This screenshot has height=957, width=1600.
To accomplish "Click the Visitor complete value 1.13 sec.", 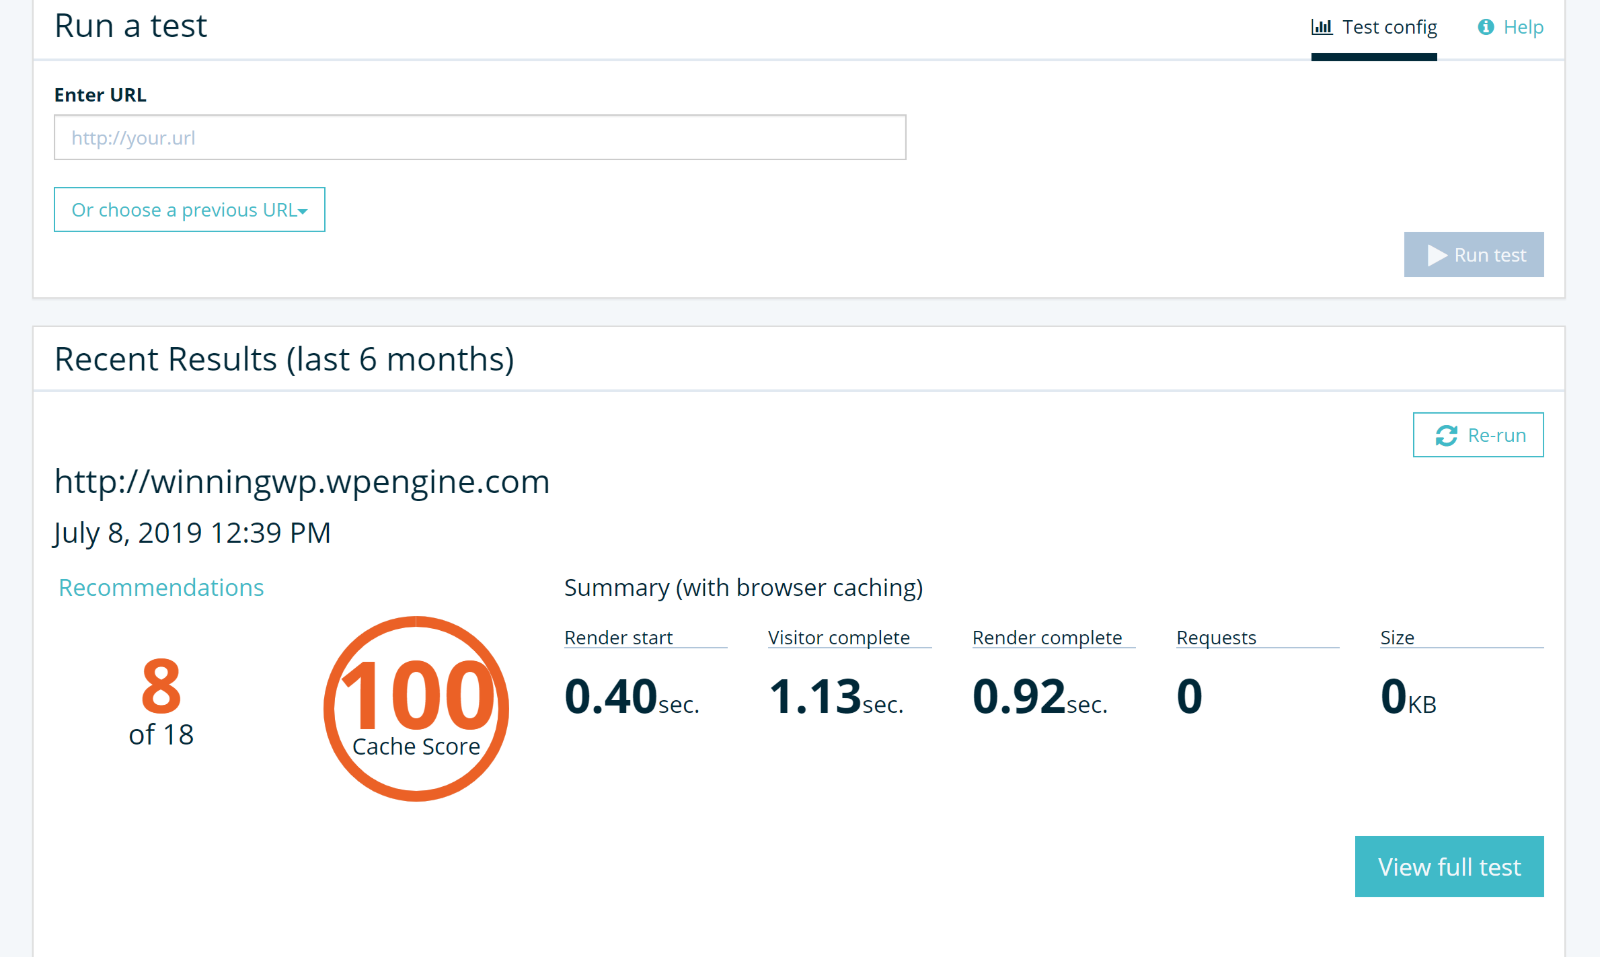I will [836, 696].
